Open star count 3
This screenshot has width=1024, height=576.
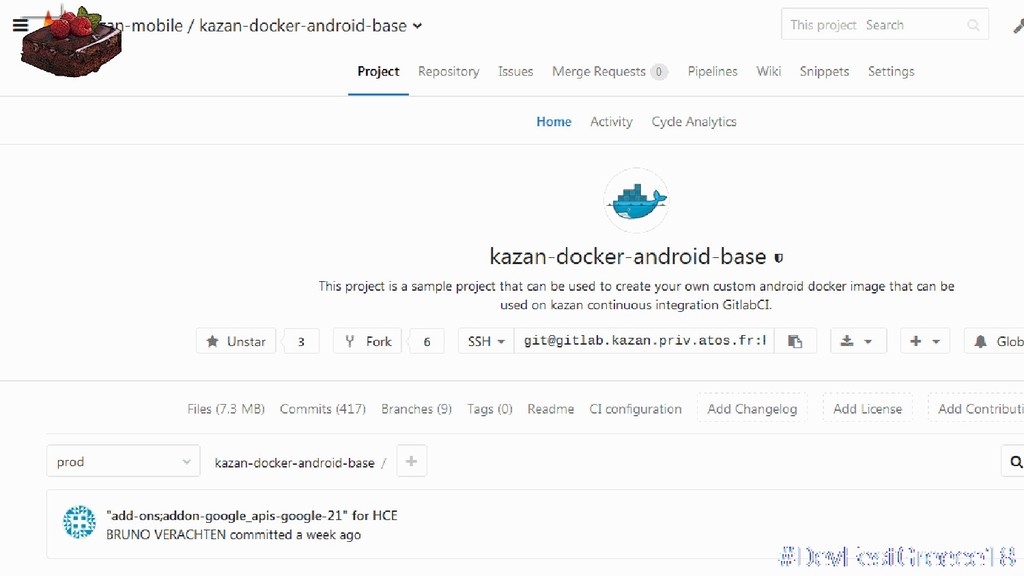click(x=301, y=341)
